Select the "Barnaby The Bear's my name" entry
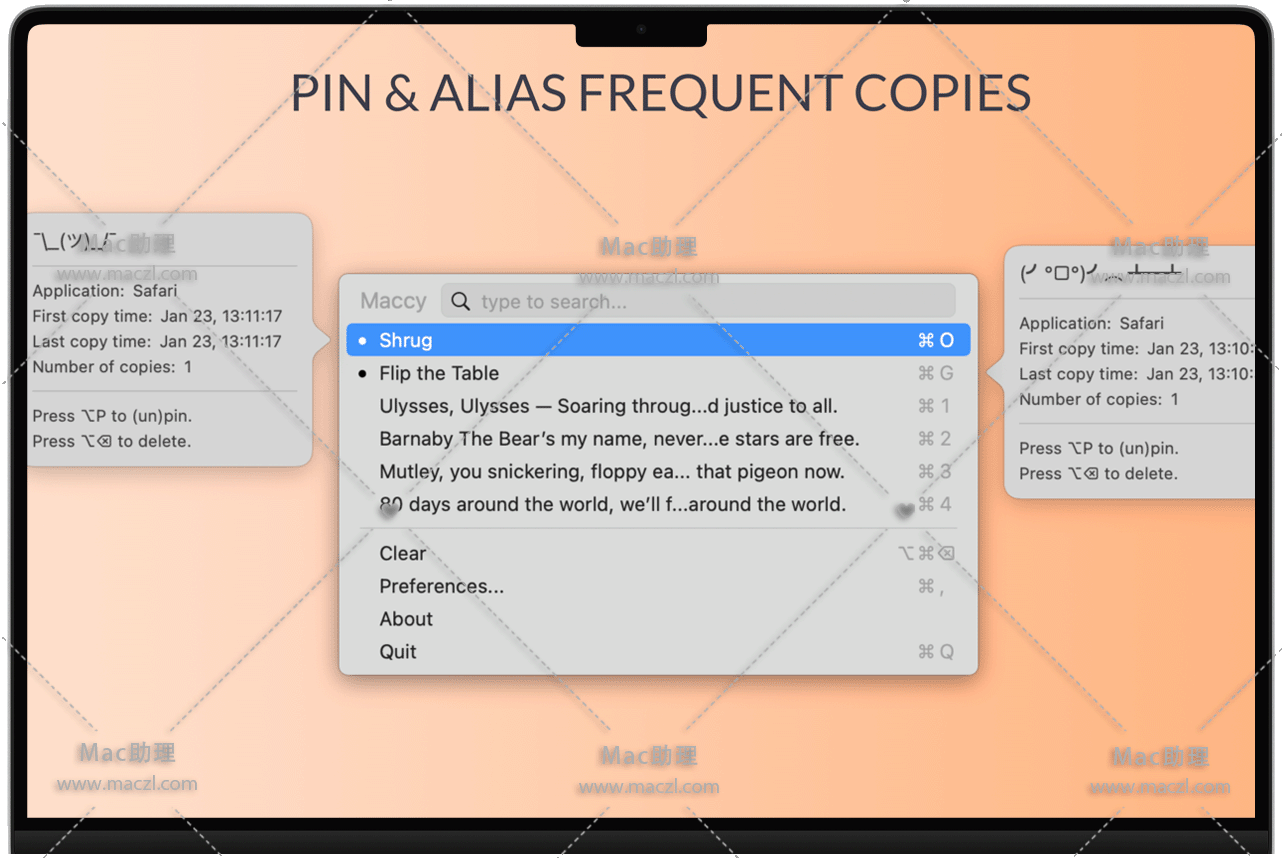The width and height of the screenshot is (1282, 858). click(658, 439)
